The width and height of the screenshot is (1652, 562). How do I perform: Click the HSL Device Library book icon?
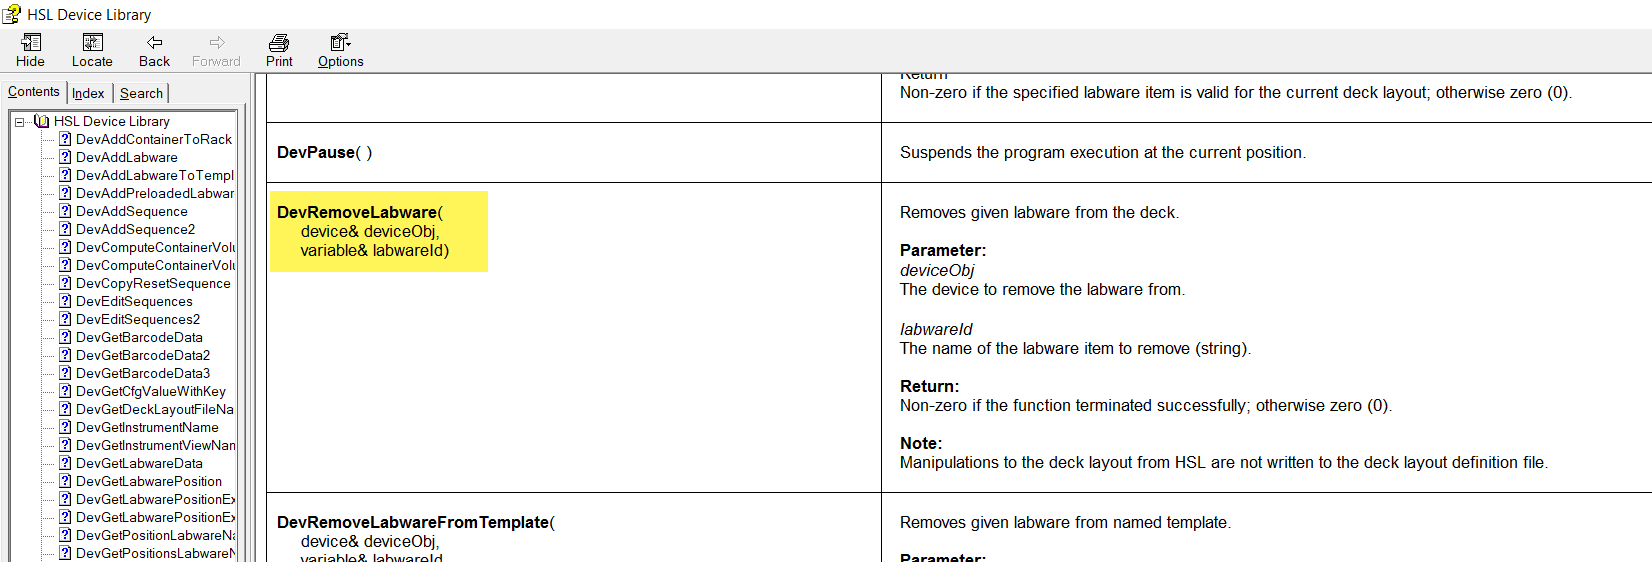41,121
